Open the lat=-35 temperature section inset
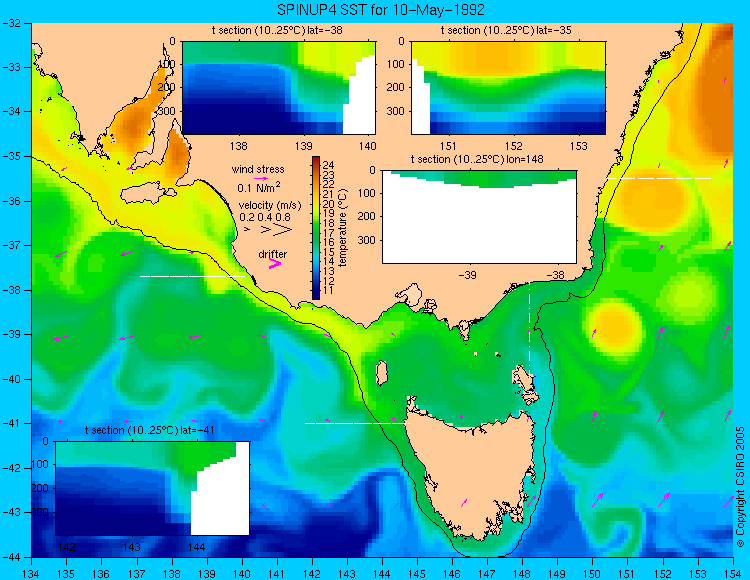 pos(508,88)
